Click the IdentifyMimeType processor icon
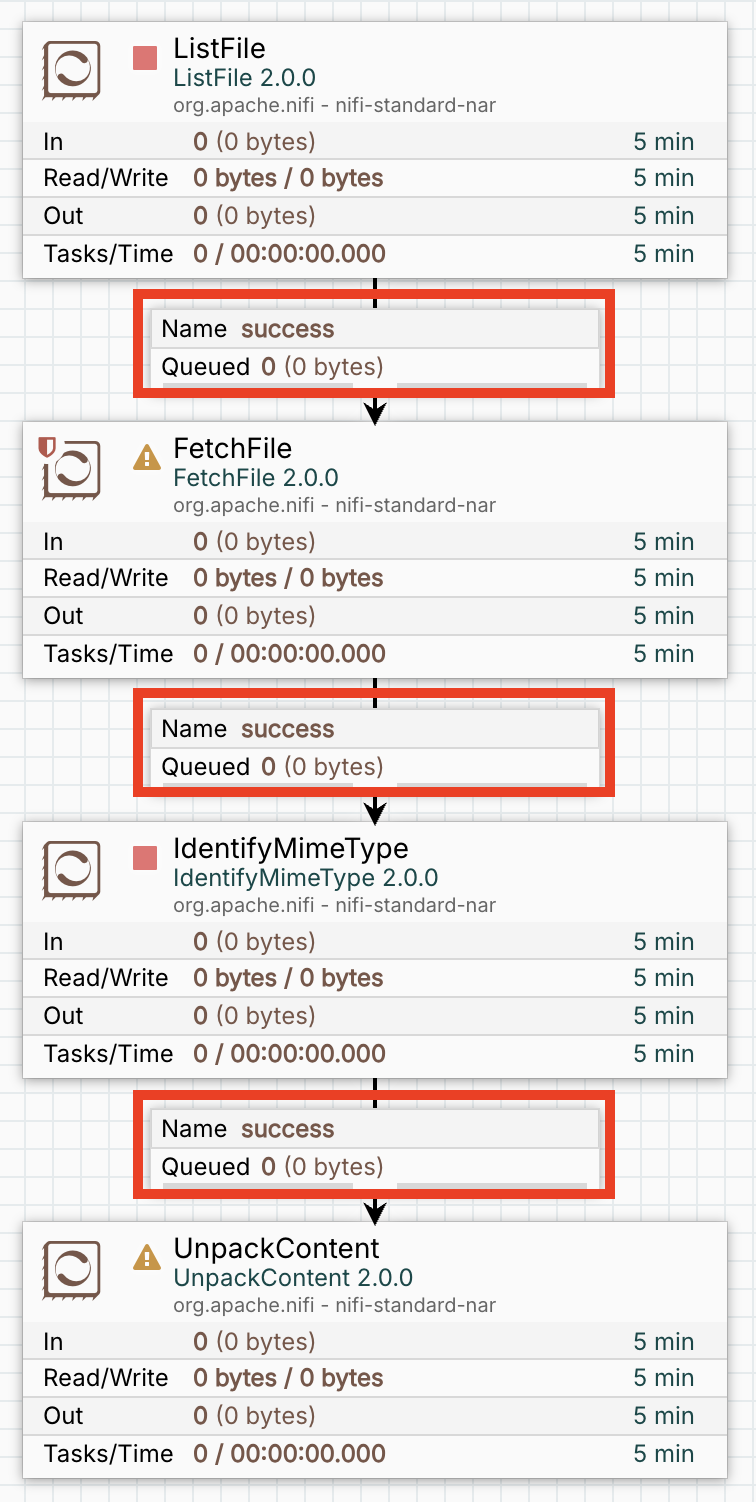Viewport: 756px width, 1502px height. (71, 870)
